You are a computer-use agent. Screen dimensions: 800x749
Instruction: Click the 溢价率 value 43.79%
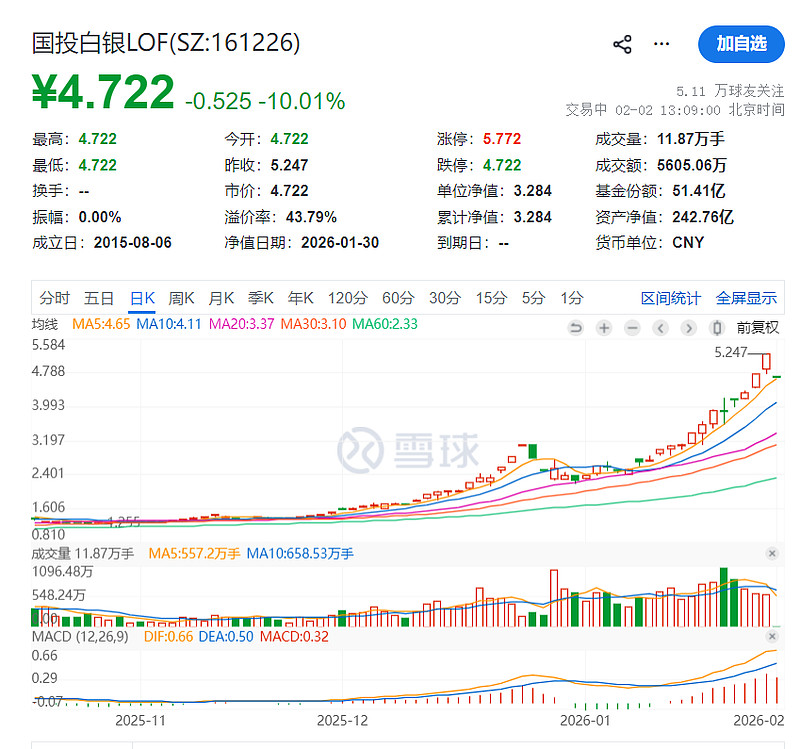point(311,217)
